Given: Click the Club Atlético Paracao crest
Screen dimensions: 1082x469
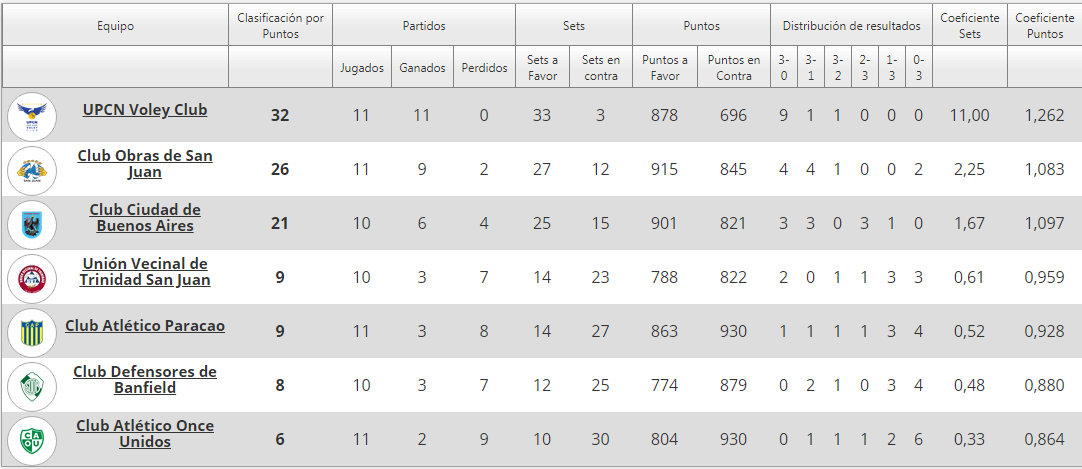Looking at the screenshot, I should (x=32, y=332).
